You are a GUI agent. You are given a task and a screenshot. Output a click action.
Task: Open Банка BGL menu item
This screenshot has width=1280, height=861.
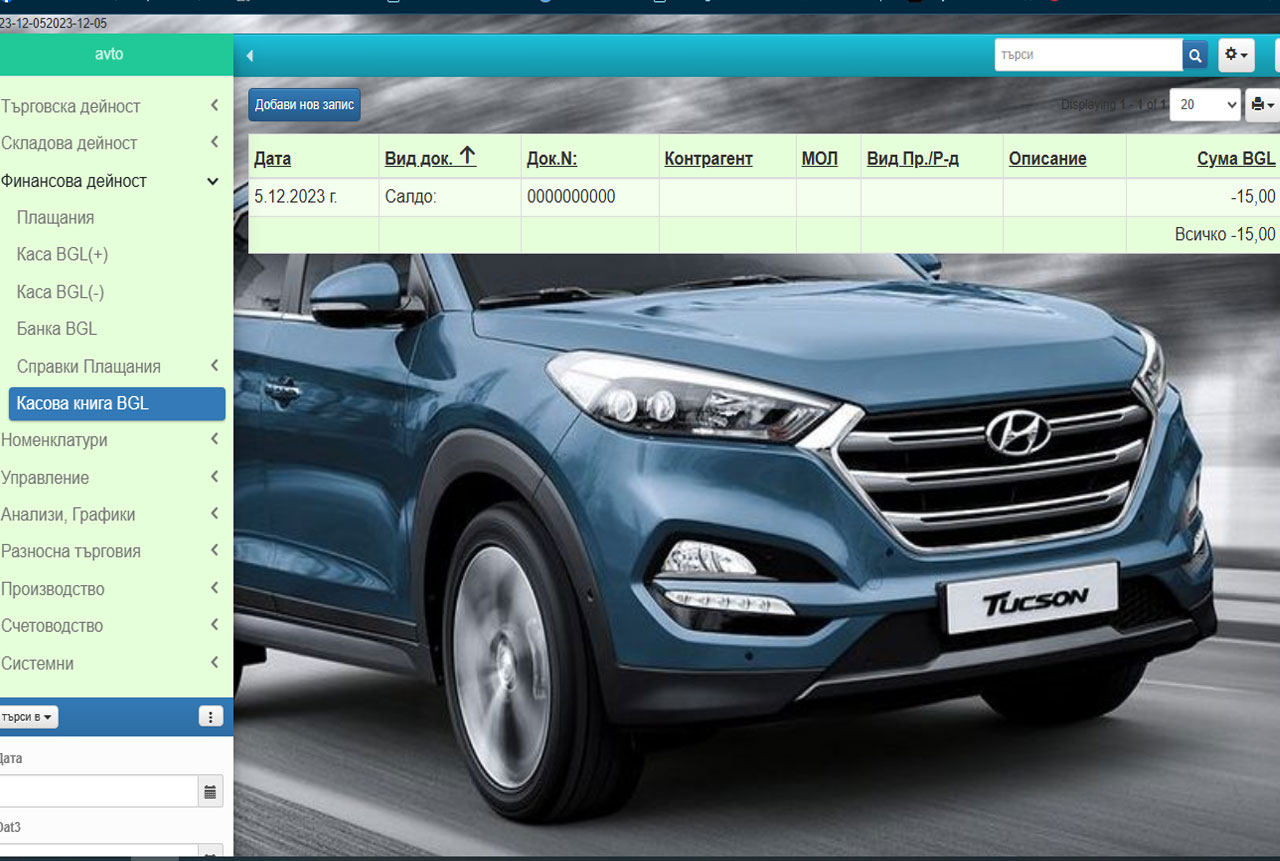tap(57, 329)
